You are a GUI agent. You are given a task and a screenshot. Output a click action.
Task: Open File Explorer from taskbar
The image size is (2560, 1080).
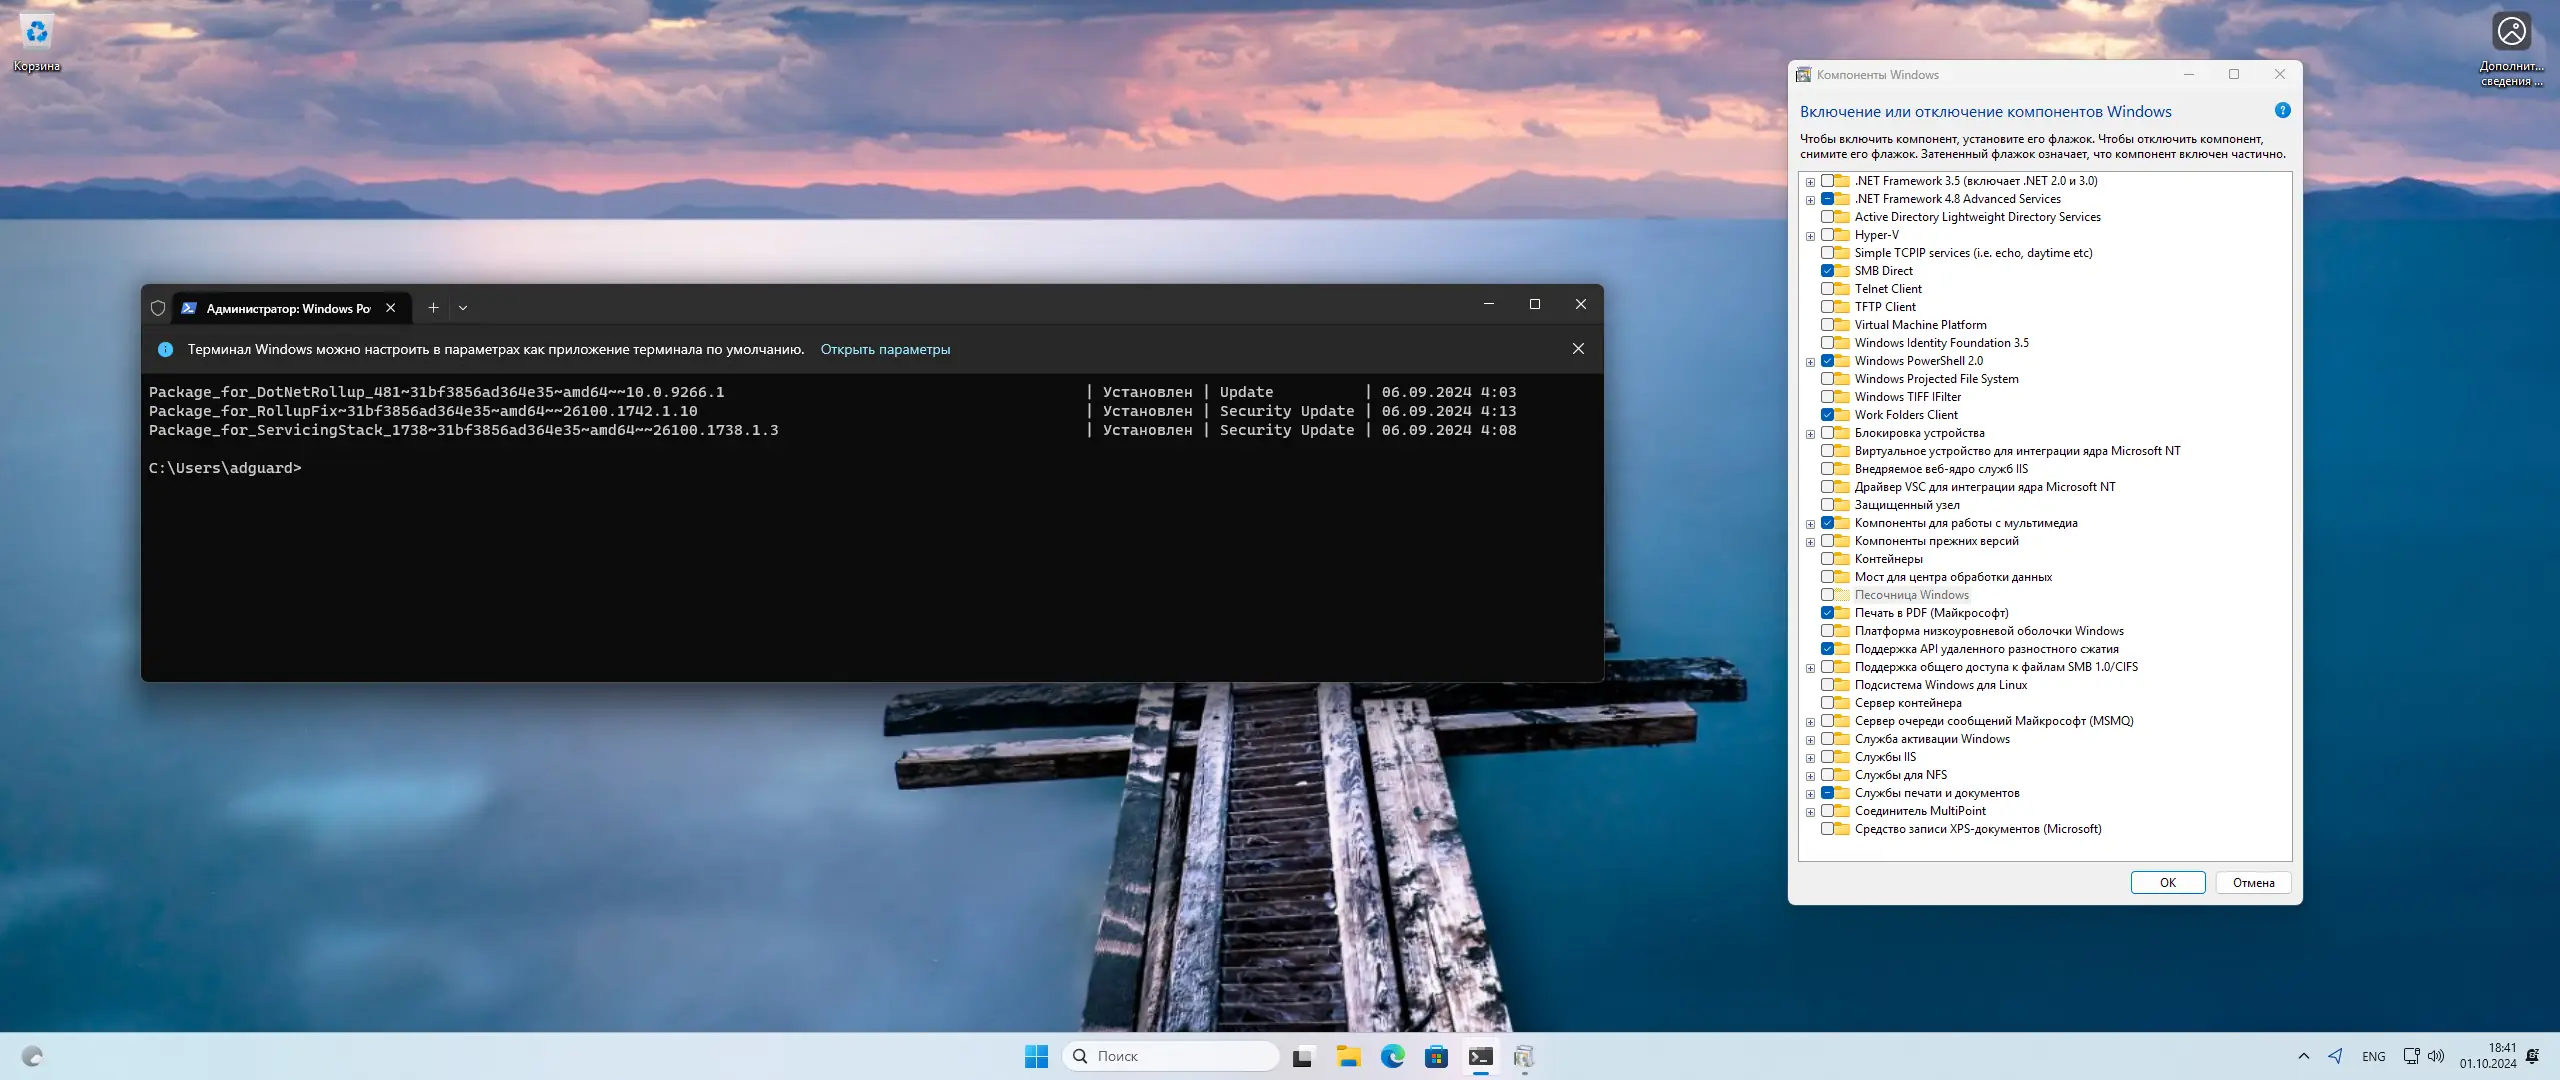point(1348,1056)
